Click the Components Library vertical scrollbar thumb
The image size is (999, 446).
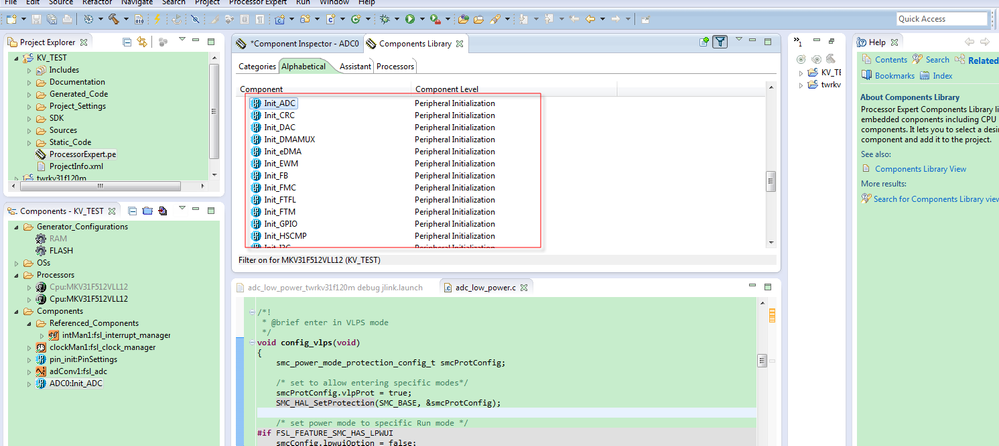[771, 182]
